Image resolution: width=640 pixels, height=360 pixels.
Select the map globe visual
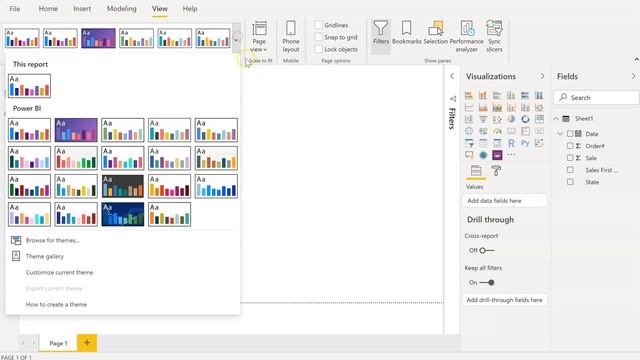(x=469, y=131)
